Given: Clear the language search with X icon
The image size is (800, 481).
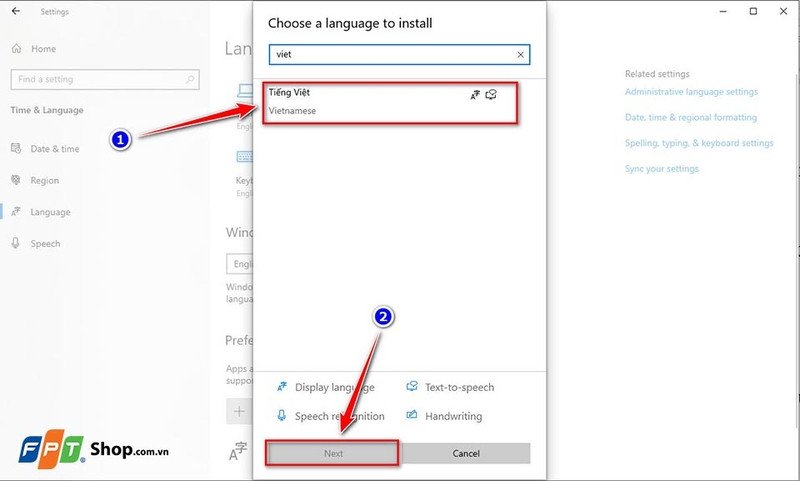Looking at the screenshot, I should point(520,55).
